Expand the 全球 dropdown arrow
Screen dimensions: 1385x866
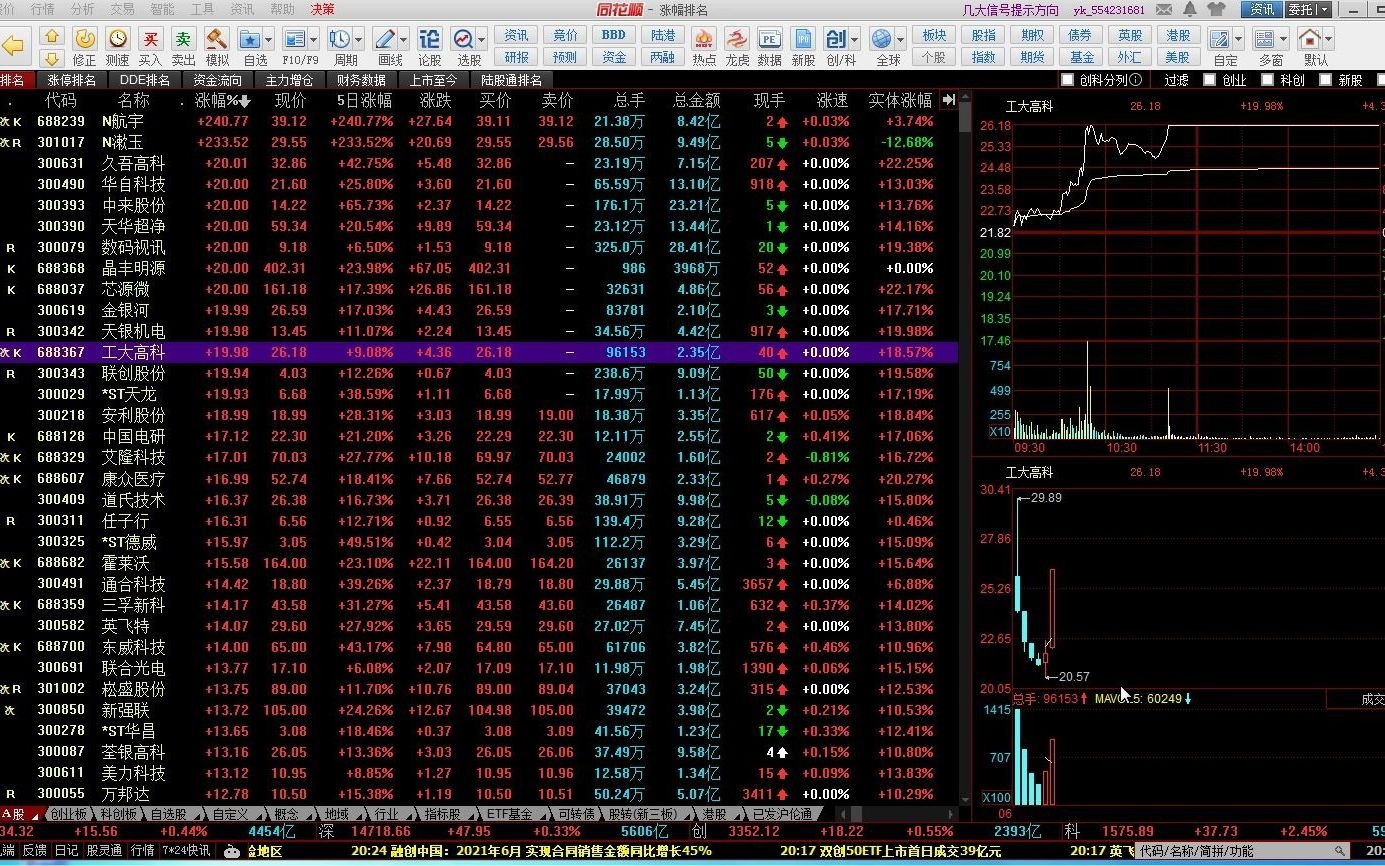pyautogui.click(x=900, y=40)
